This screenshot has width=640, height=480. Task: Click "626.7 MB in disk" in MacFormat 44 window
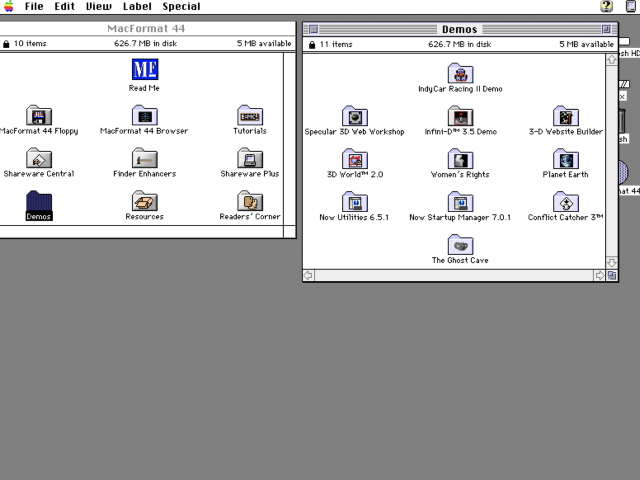click(145, 44)
